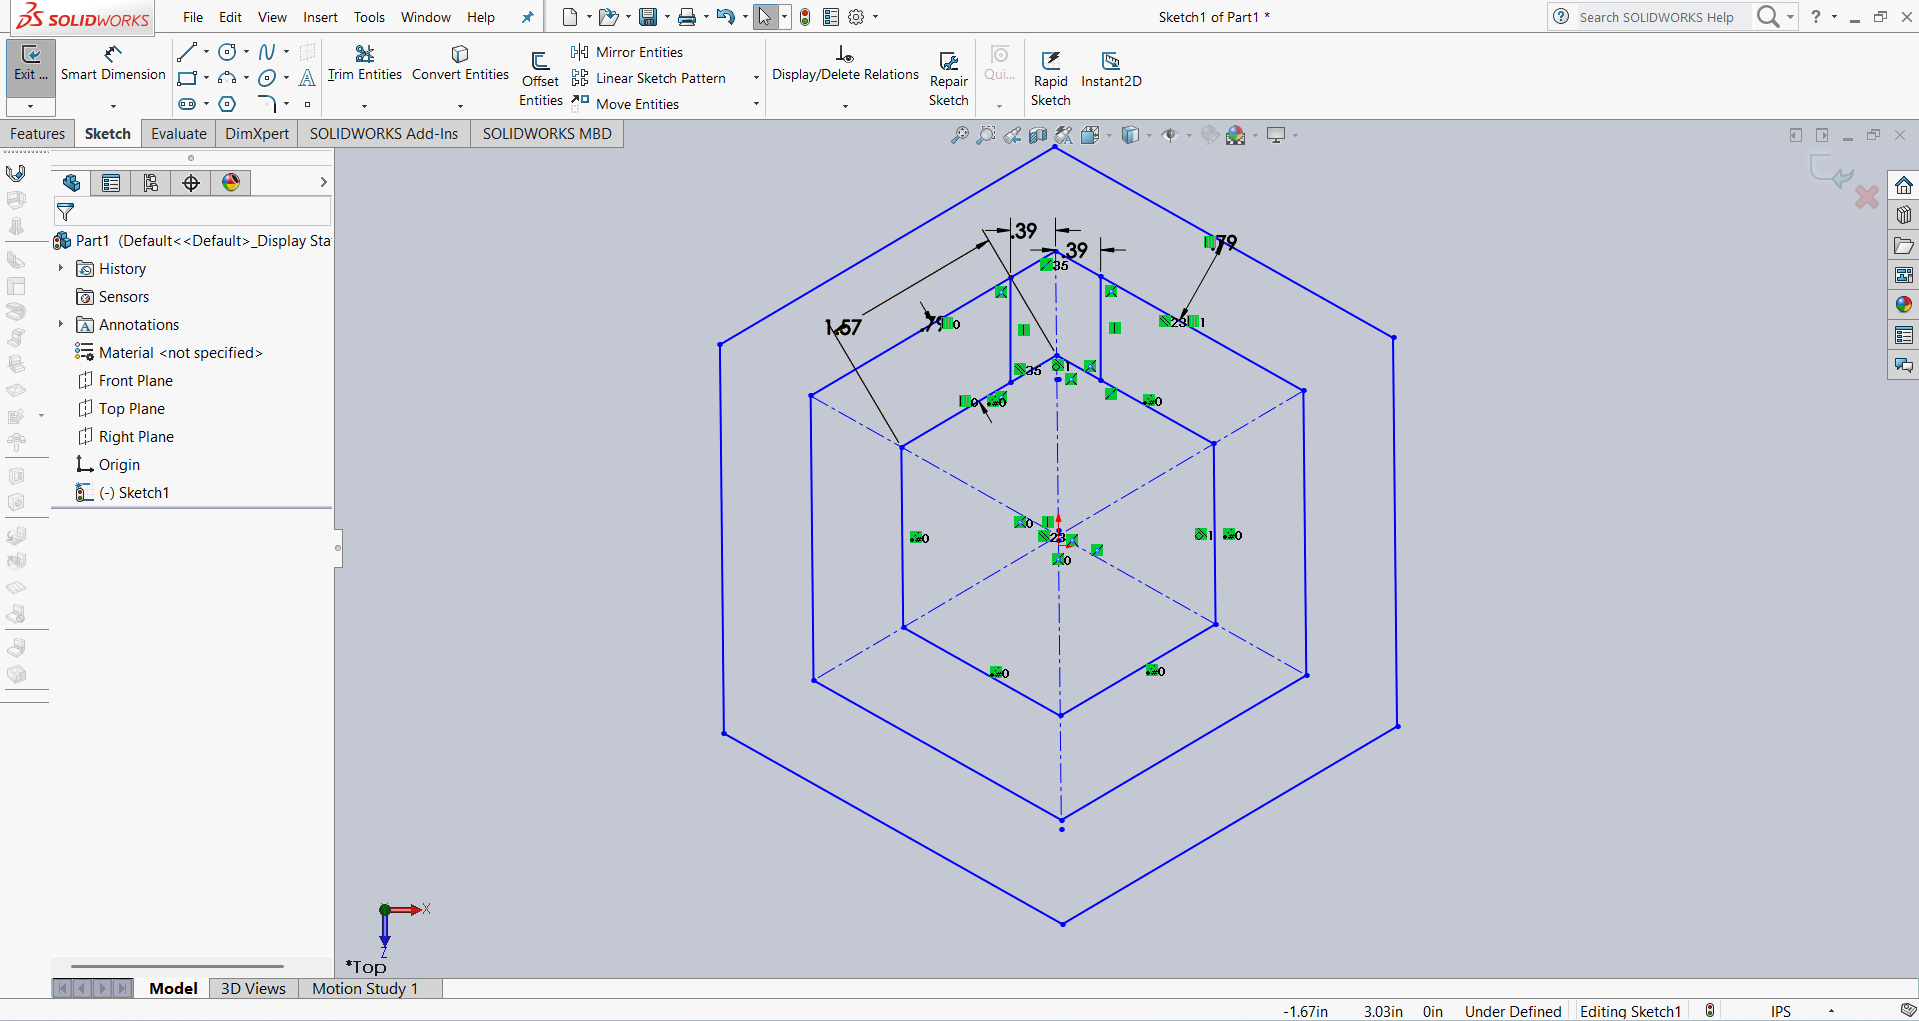Click the Zoom to Area icon

pyautogui.click(x=986, y=135)
